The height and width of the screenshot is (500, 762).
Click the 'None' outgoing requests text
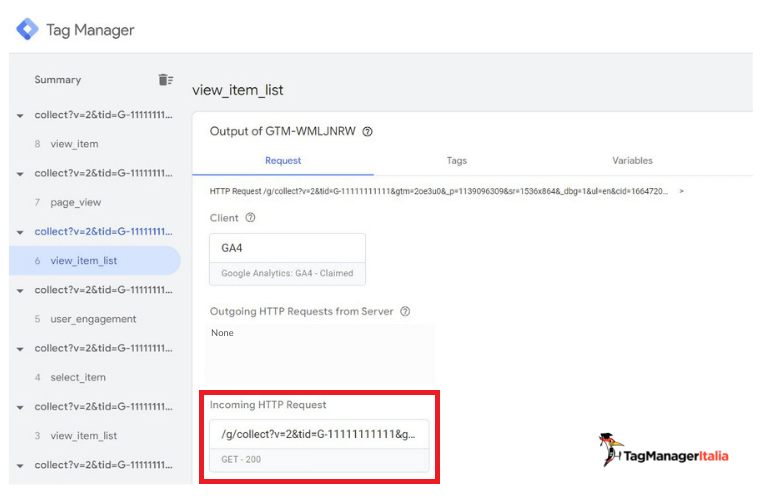222,333
